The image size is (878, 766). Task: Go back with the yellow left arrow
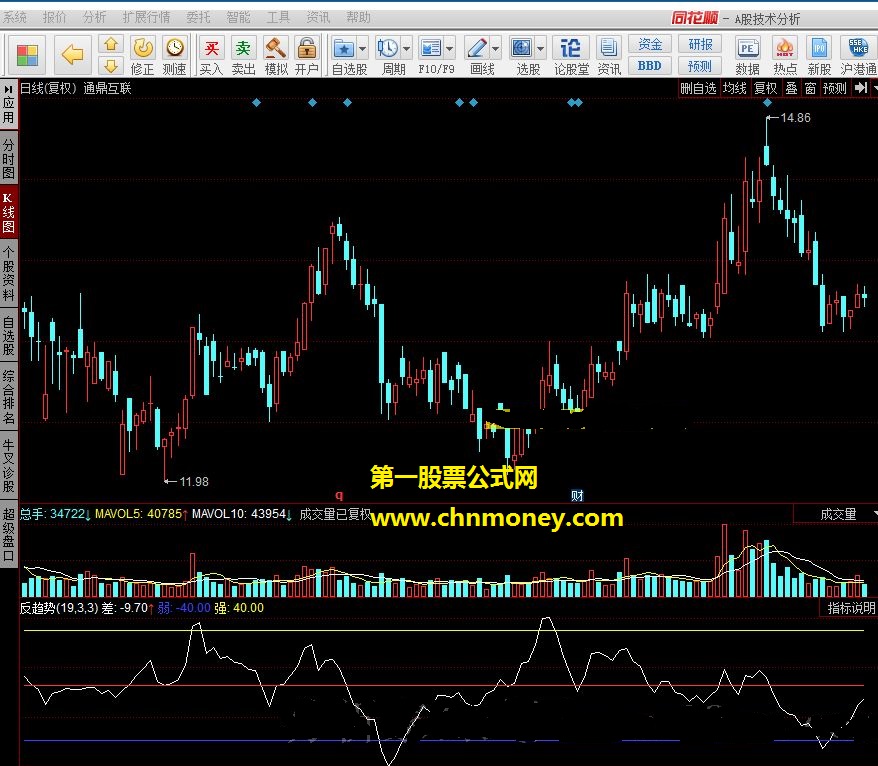tap(73, 55)
